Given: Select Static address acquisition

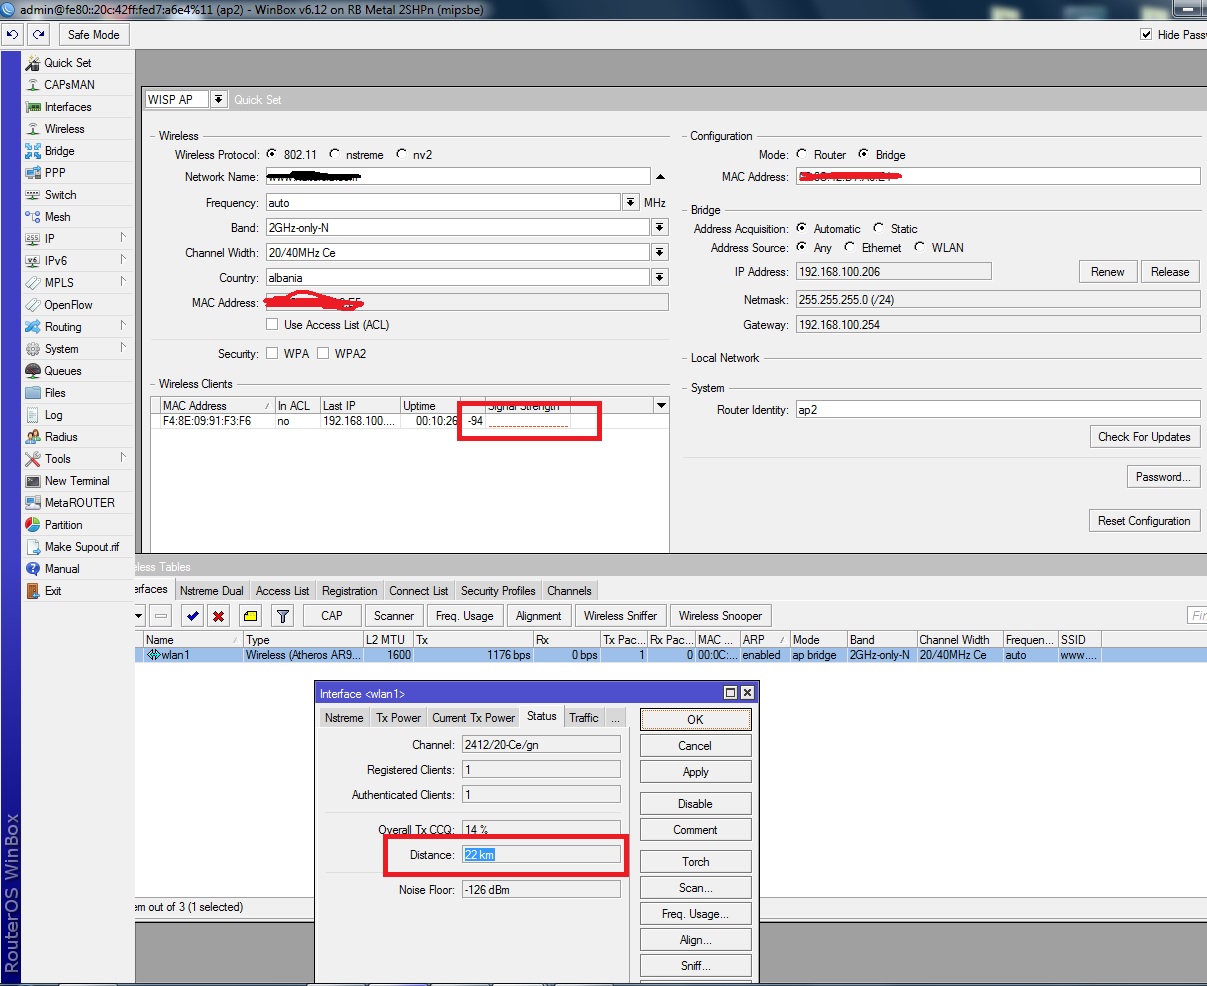Looking at the screenshot, I should 878,229.
